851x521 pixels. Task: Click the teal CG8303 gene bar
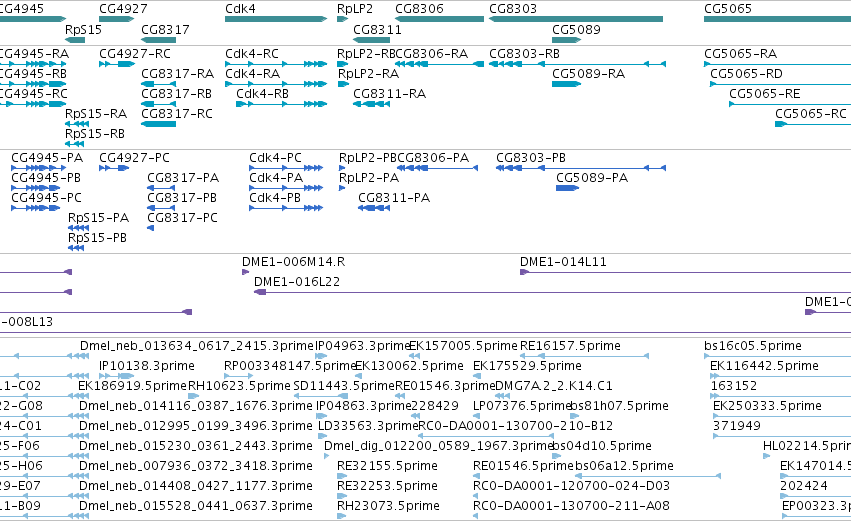tap(576, 19)
